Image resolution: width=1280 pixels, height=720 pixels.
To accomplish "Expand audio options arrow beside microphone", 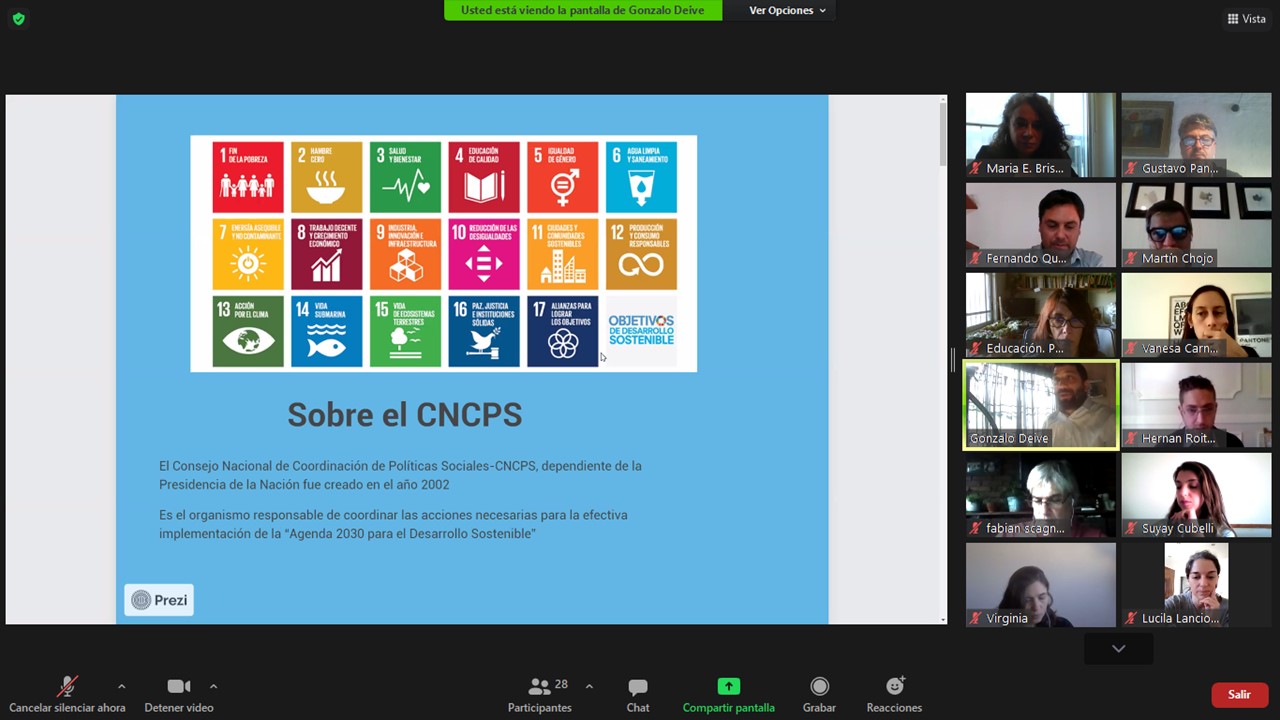I will point(121,687).
